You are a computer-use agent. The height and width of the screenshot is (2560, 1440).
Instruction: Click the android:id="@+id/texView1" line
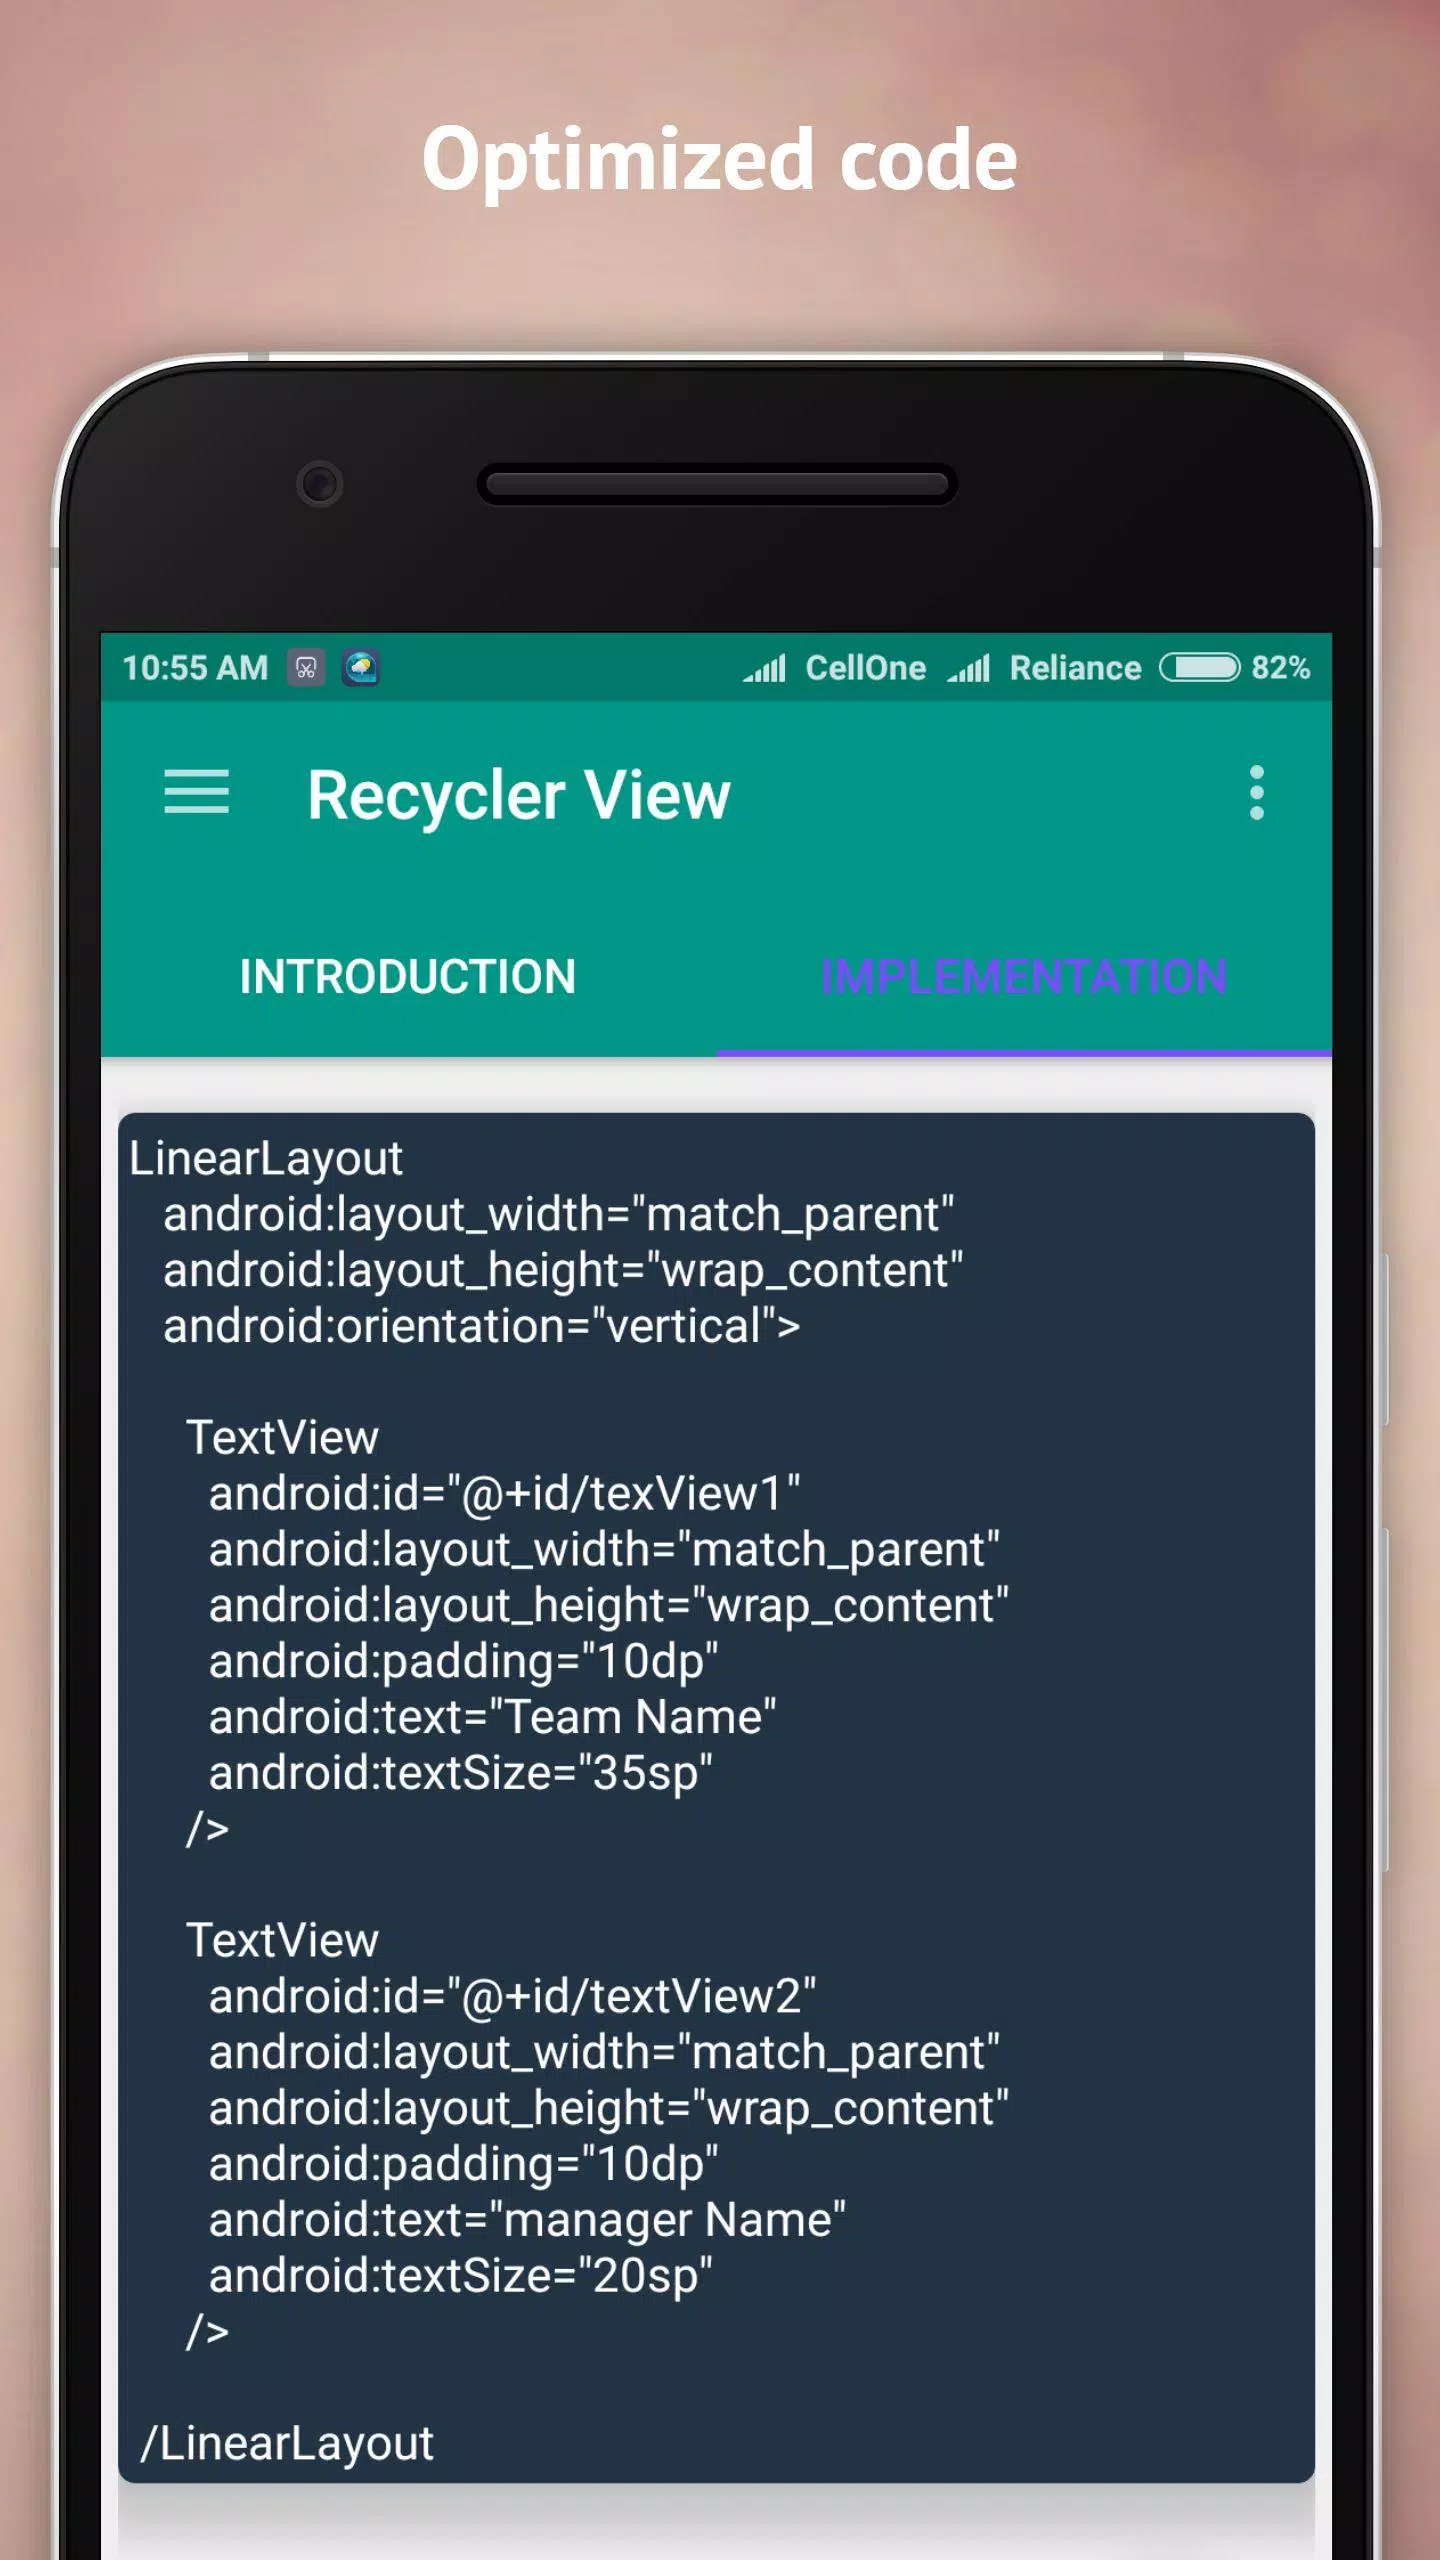tap(505, 1494)
